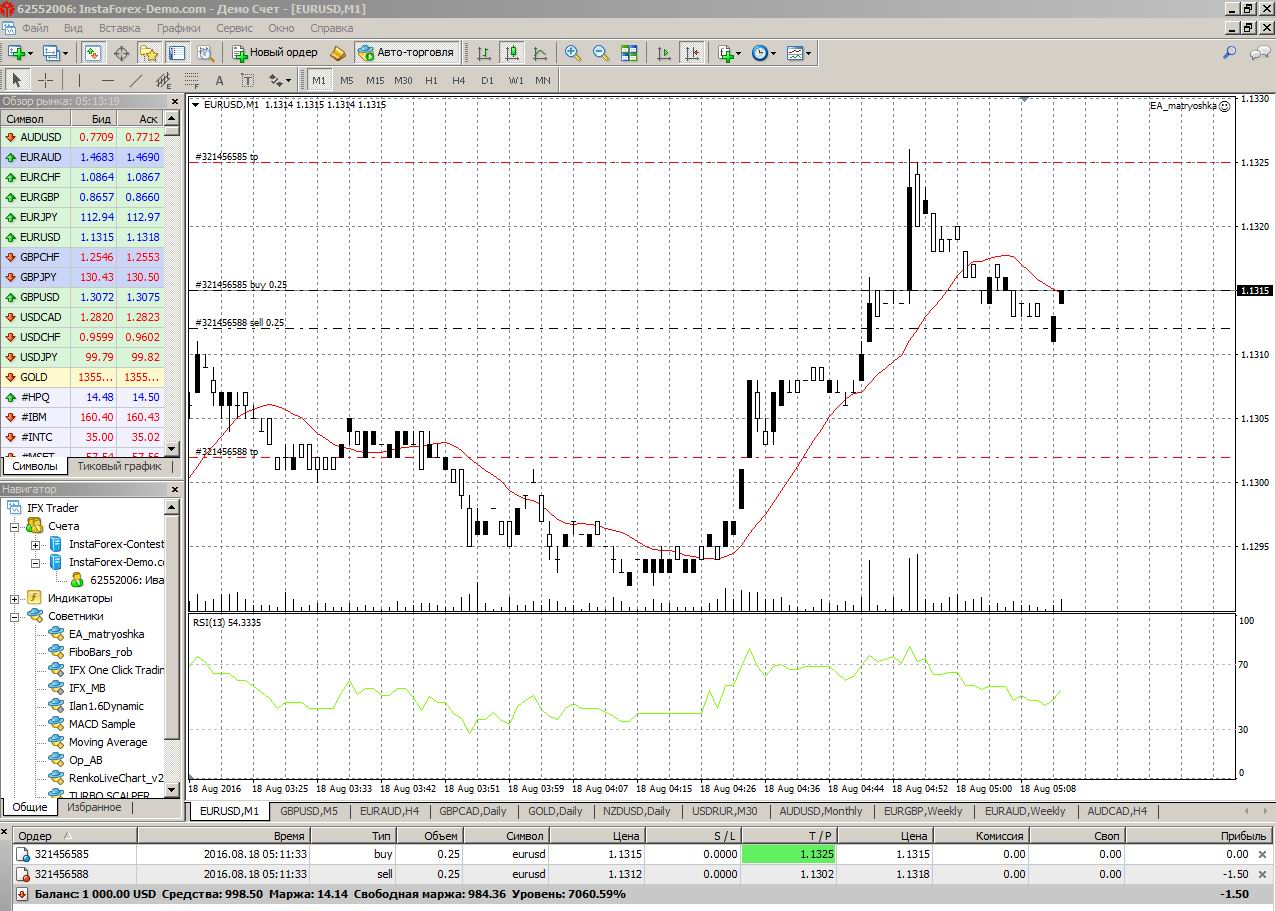Close order 321456585 with its X button

[1262, 855]
